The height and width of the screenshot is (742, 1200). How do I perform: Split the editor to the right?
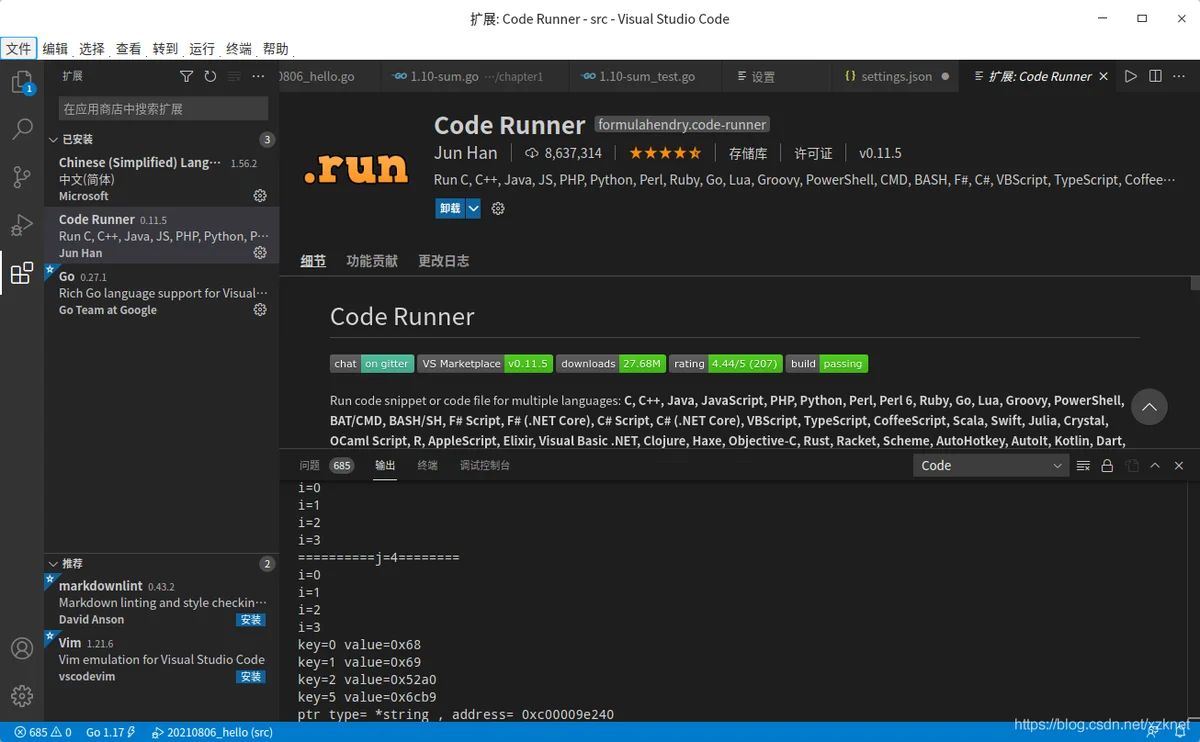(x=1155, y=76)
